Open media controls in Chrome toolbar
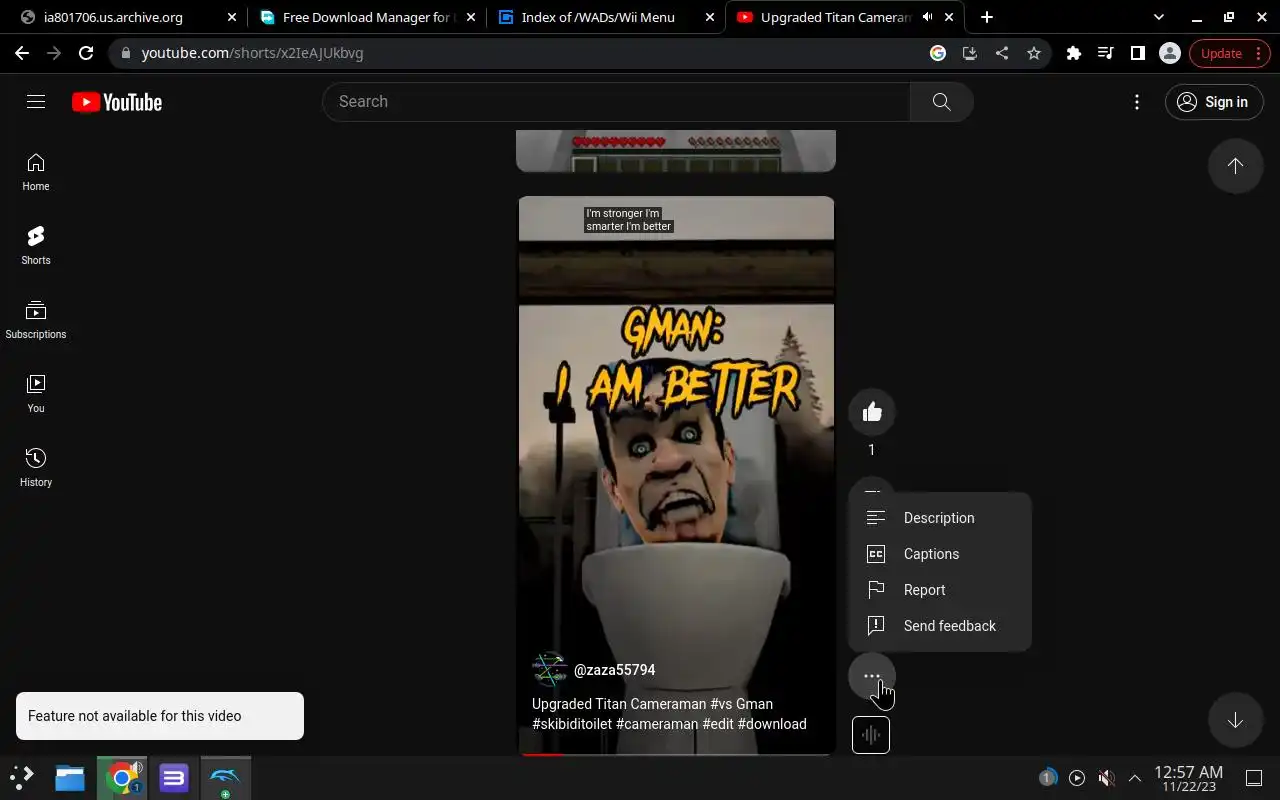 (x=1106, y=53)
